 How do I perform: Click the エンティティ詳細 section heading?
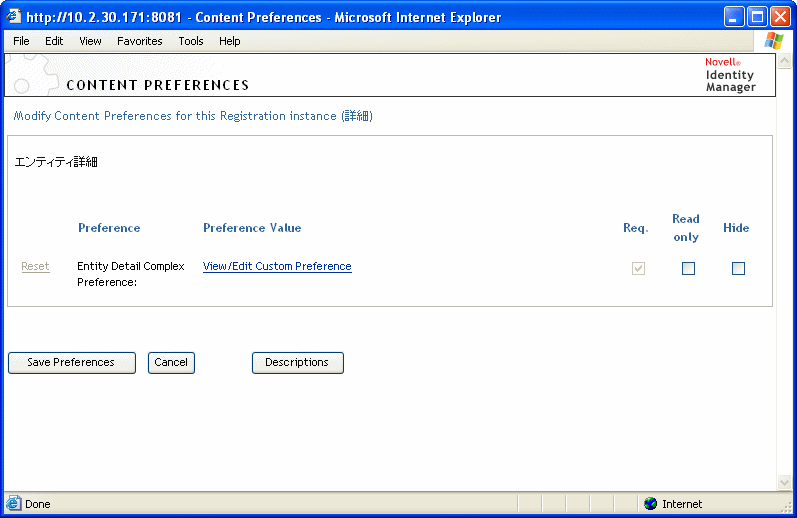tap(56, 162)
